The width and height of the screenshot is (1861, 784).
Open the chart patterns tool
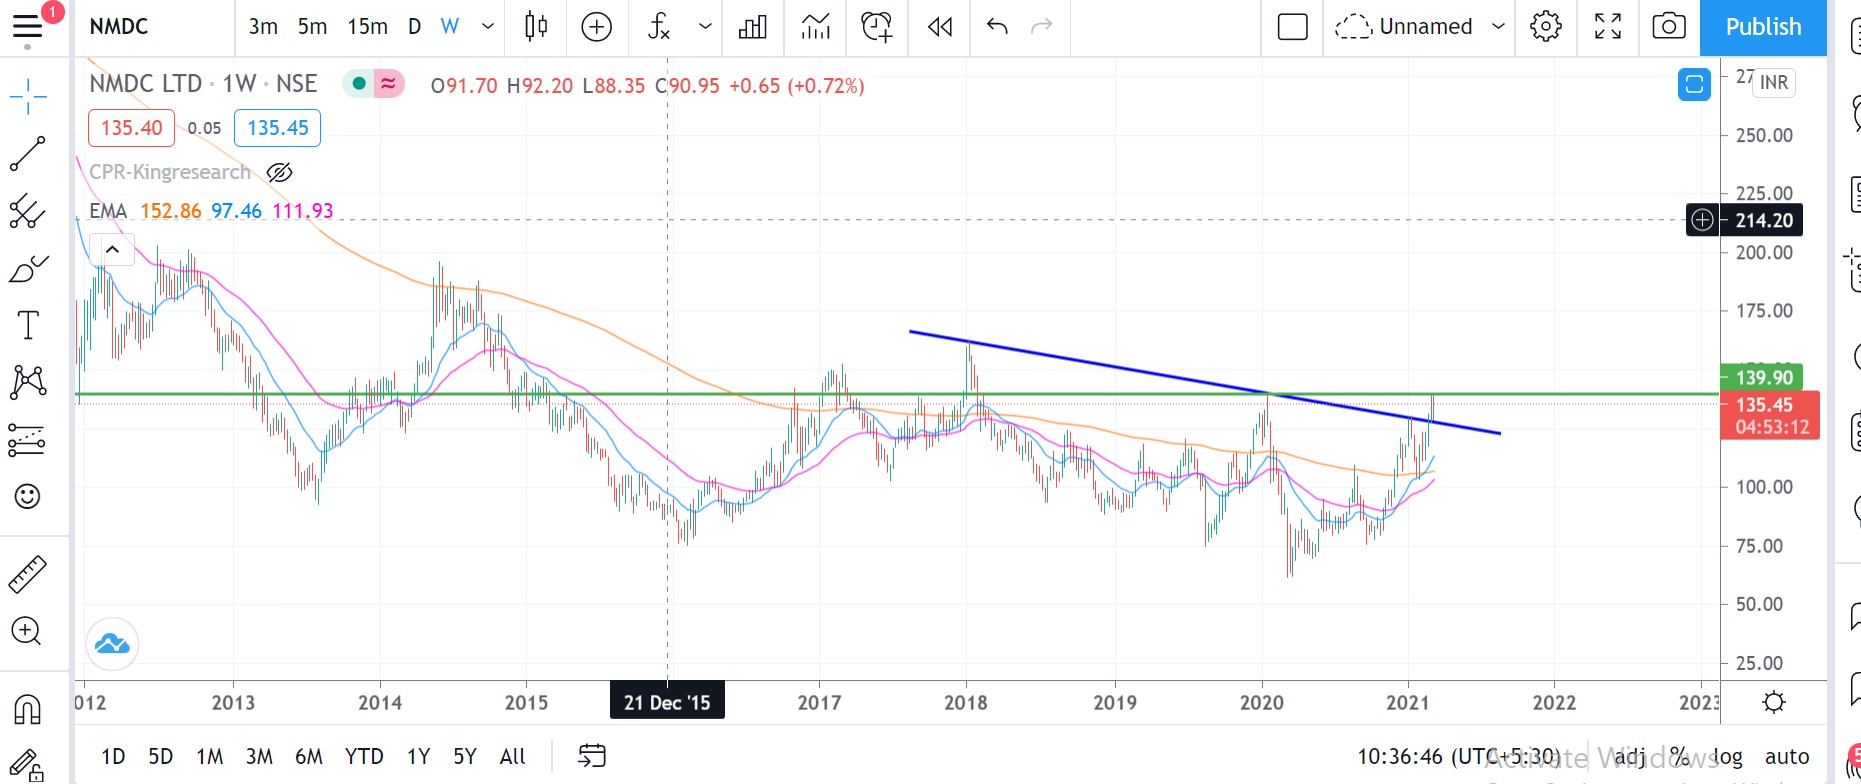28,382
